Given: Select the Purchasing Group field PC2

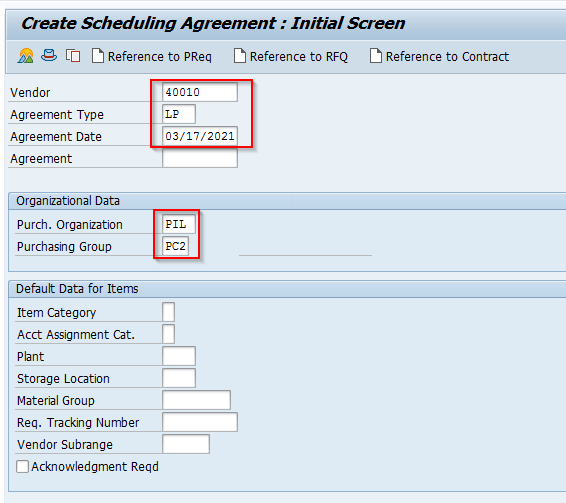Looking at the screenshot, I should pyautogui.click(x=175, y=246).
